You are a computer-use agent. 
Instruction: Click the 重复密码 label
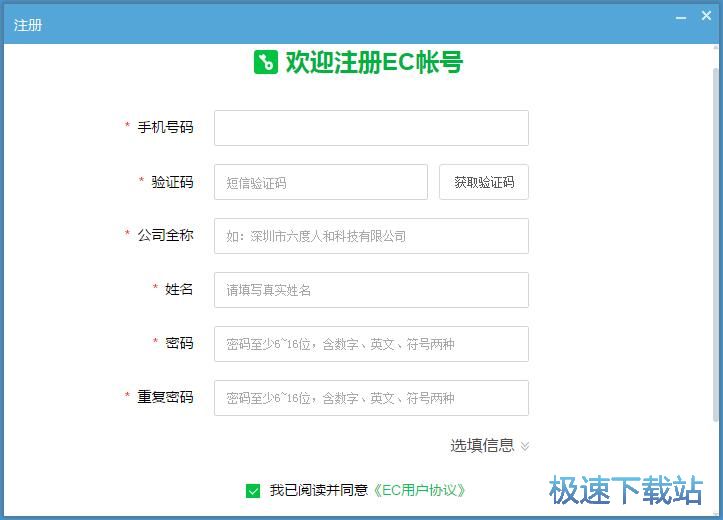pyautogui.click(x=165, y=397)
